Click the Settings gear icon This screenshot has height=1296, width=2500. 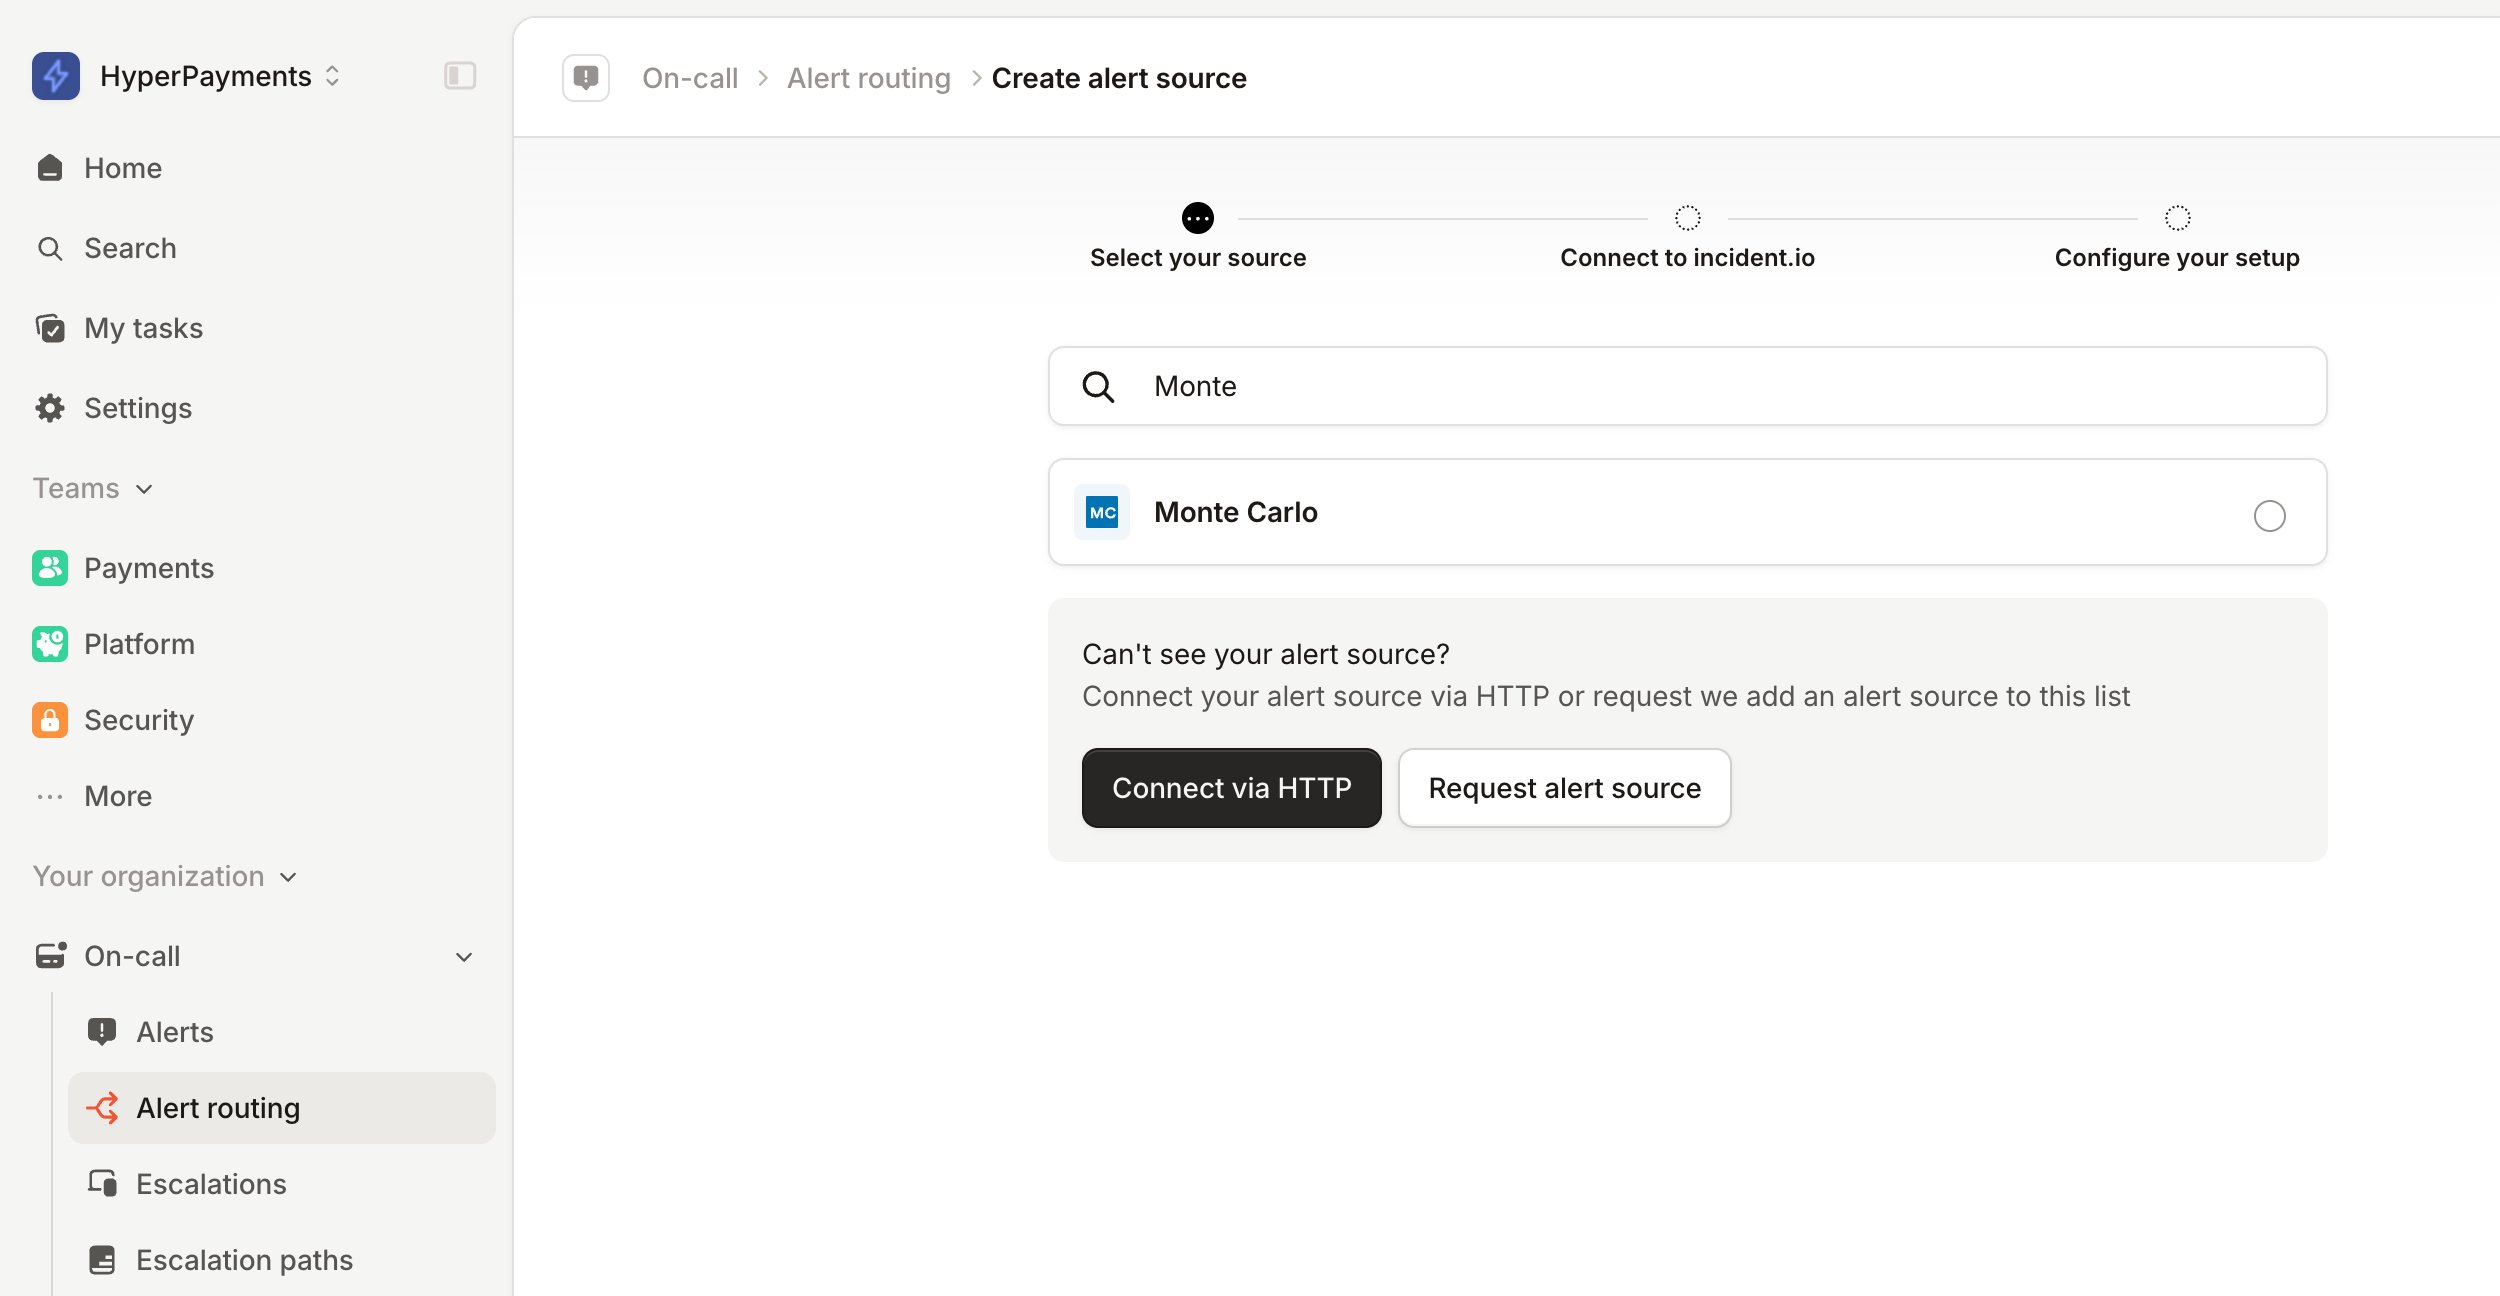click(x=50, y=408)
